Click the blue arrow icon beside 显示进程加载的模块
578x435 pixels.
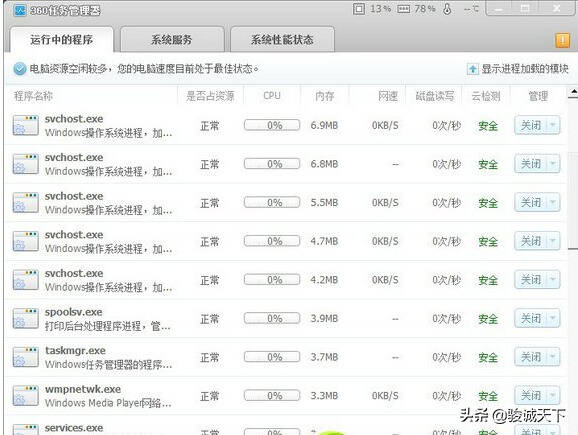(473, 69)
